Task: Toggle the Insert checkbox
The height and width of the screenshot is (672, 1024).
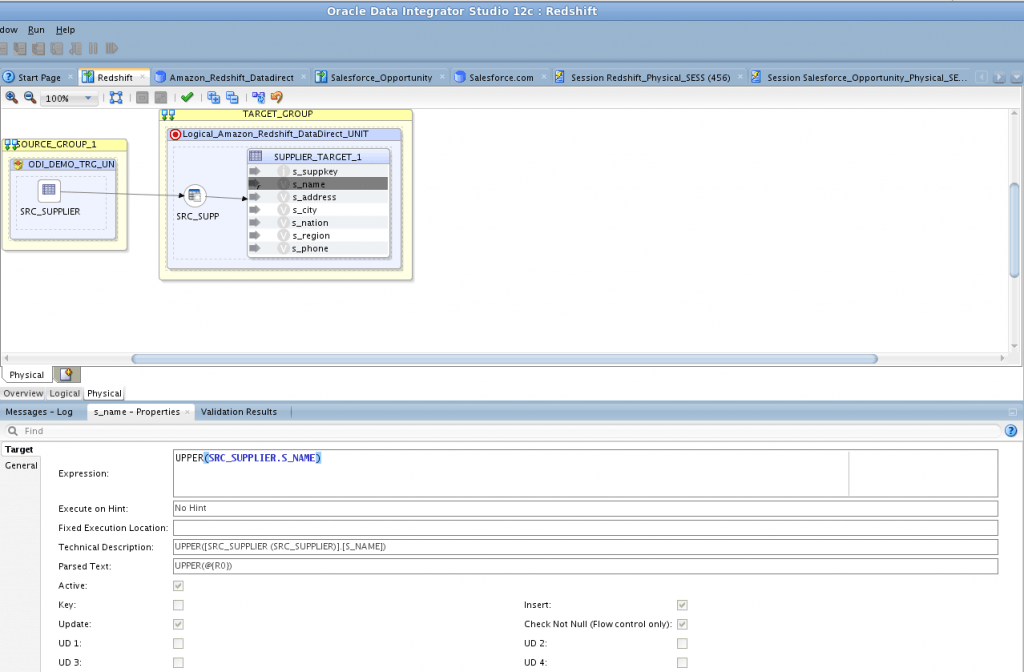Action: tap(682, 605)
